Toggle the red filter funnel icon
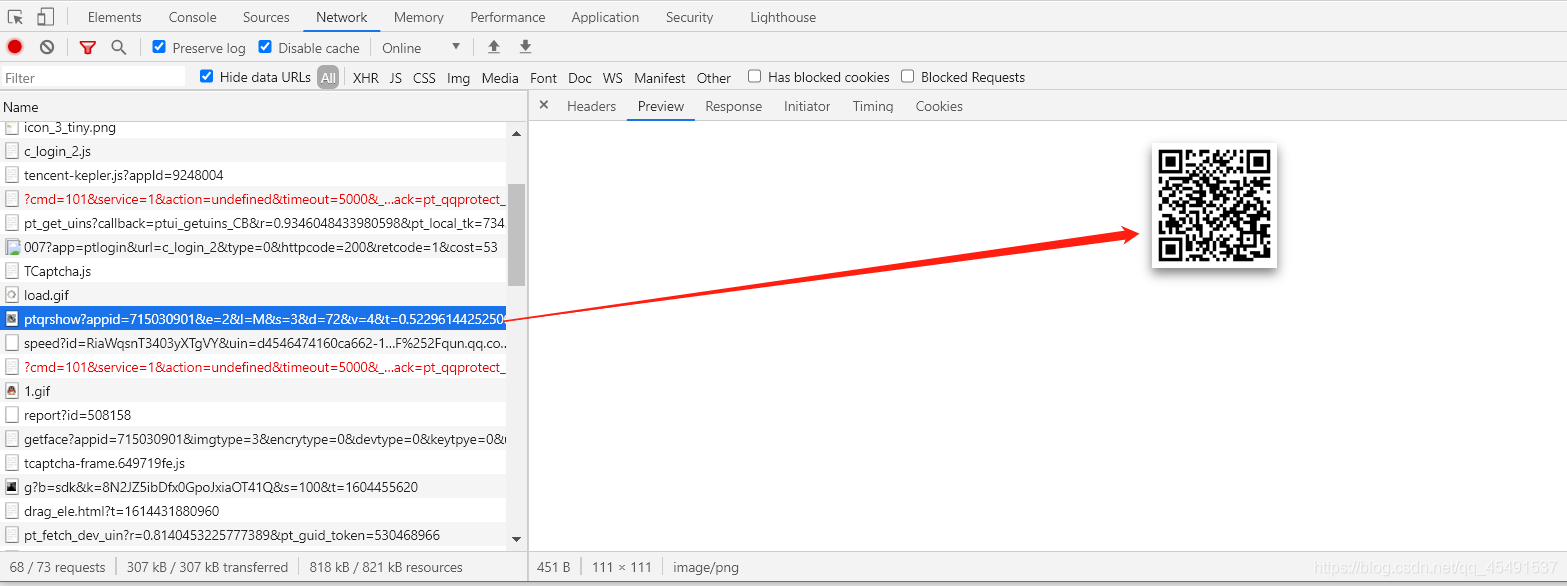 point(88,47)
